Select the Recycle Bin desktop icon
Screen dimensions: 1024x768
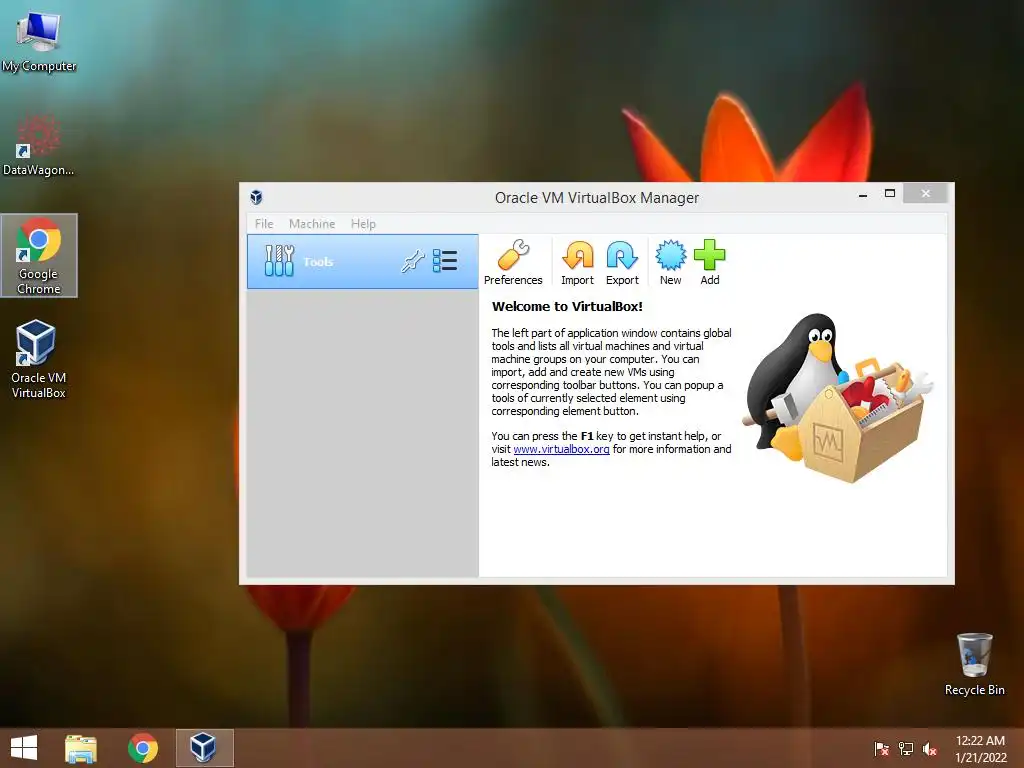click(974, 664)
